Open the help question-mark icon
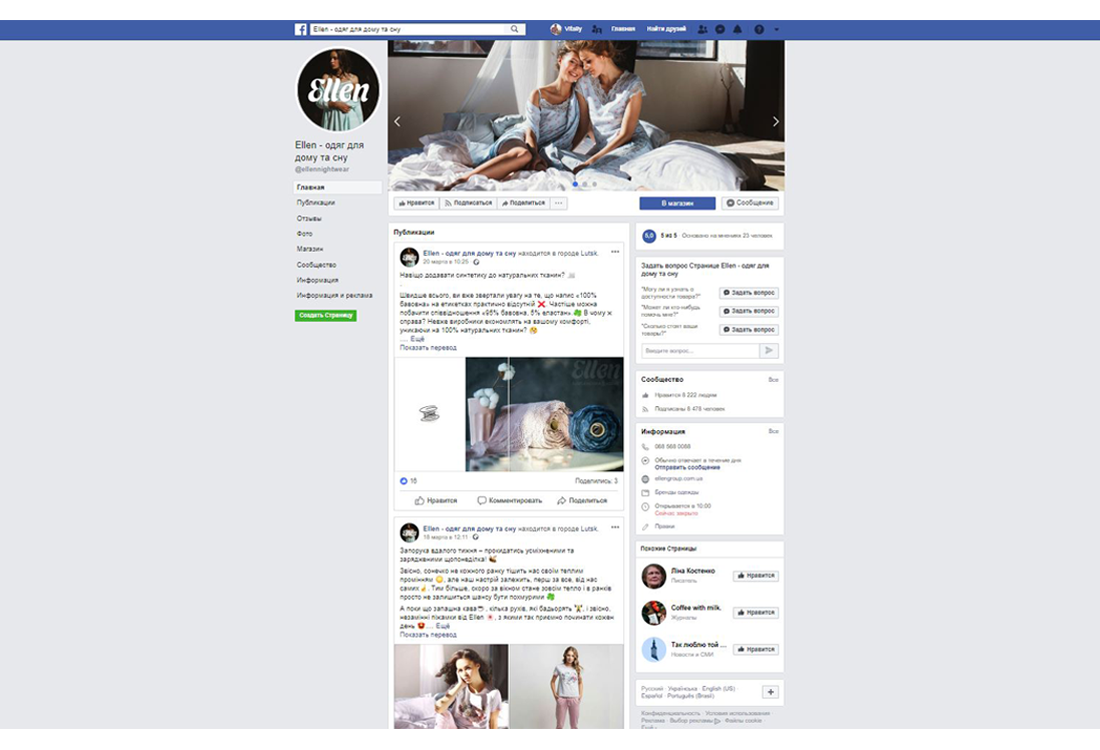This screenshot has height=750, width=1100. (x=759, y=29)
